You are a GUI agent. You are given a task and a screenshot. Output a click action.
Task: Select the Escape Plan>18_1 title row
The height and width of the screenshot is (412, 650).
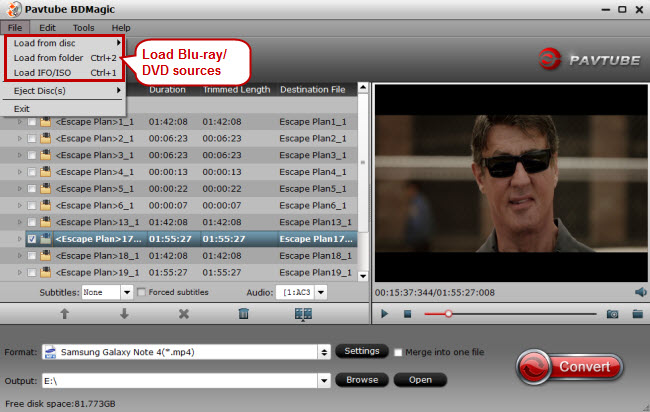(x=179, y=256)
